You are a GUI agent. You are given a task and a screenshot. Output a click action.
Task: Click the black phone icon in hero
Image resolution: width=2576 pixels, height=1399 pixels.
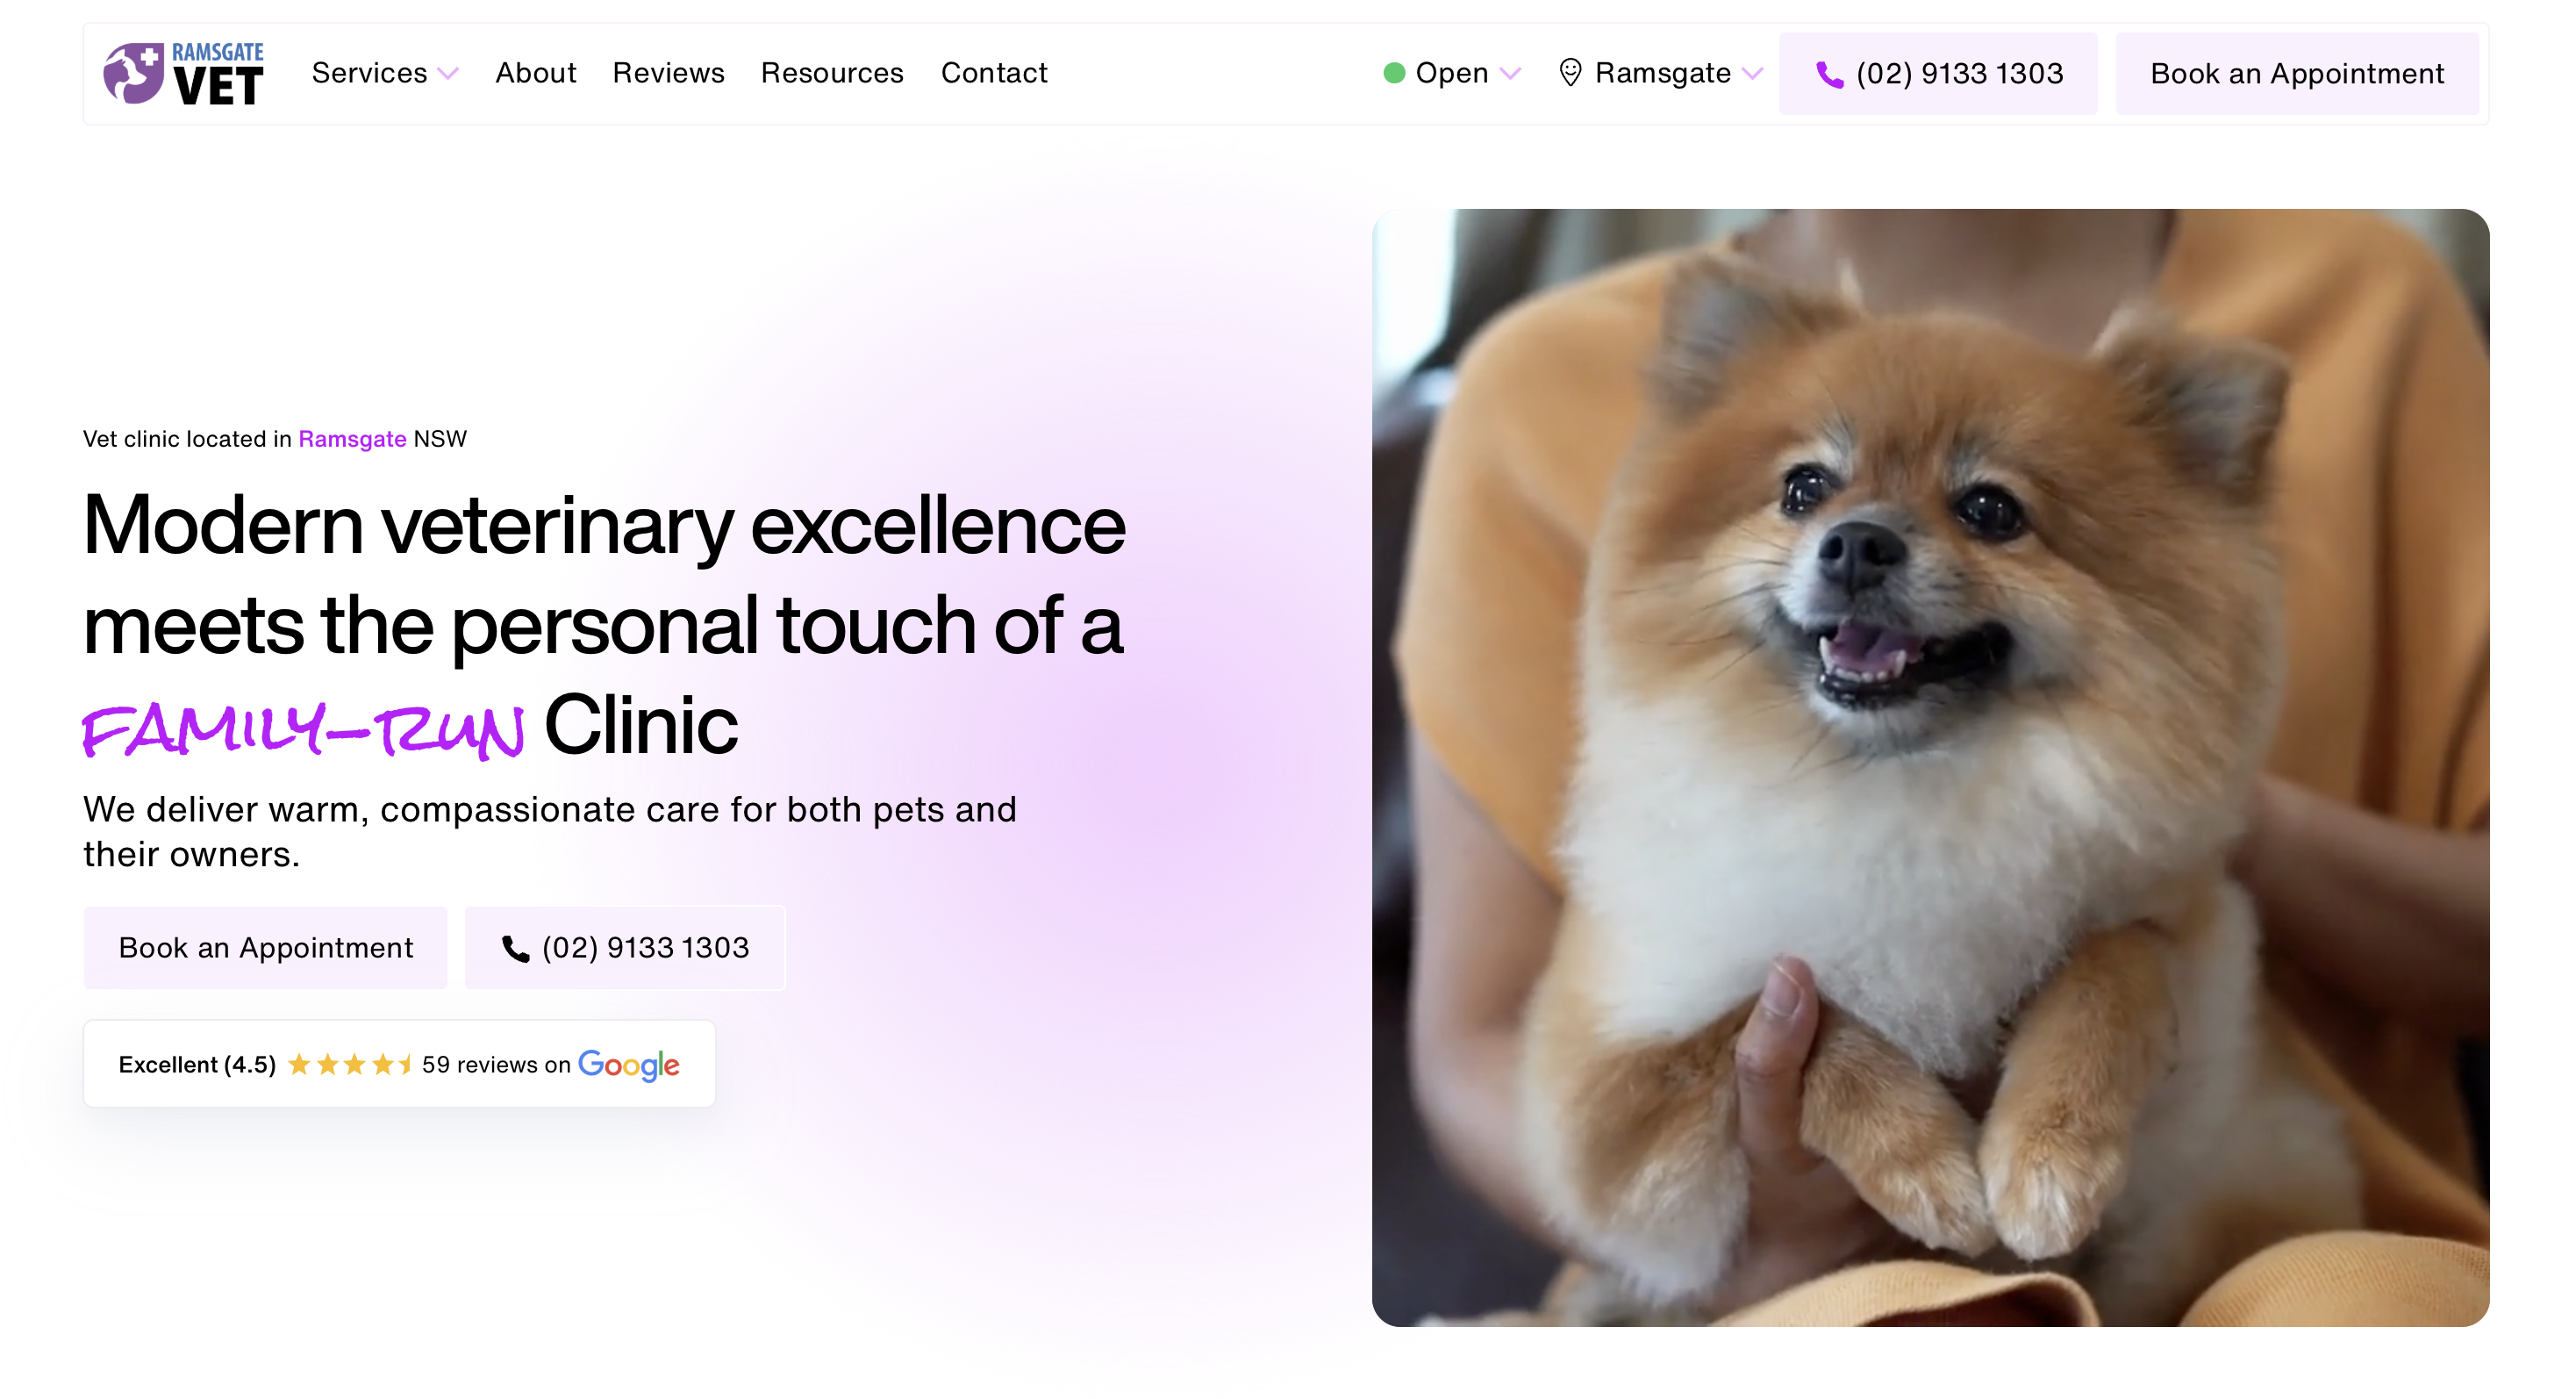tap(515, 948)
